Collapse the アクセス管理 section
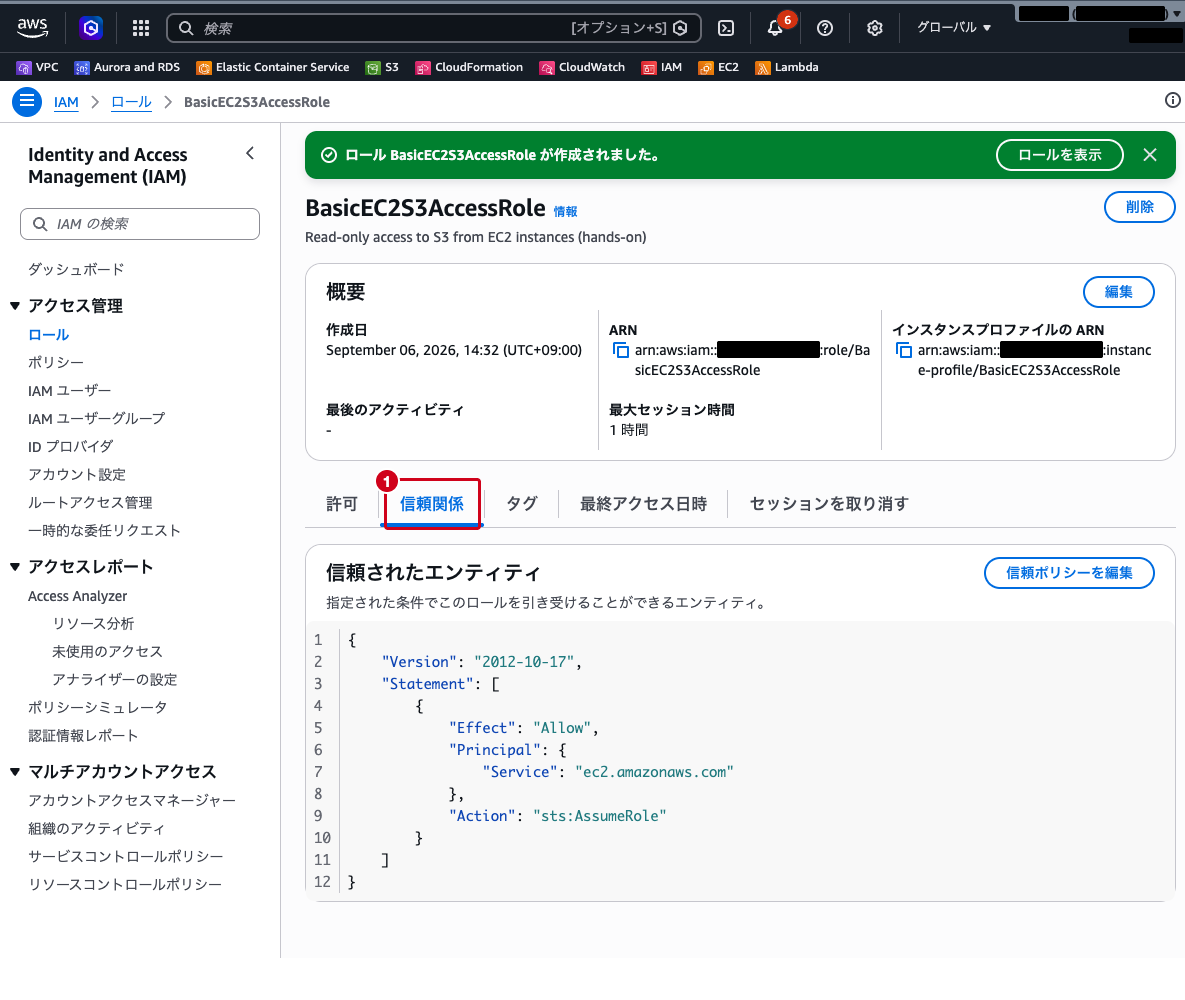Image resolution: width=1185 pixels, height=1000 pixels. pos(14,305)
